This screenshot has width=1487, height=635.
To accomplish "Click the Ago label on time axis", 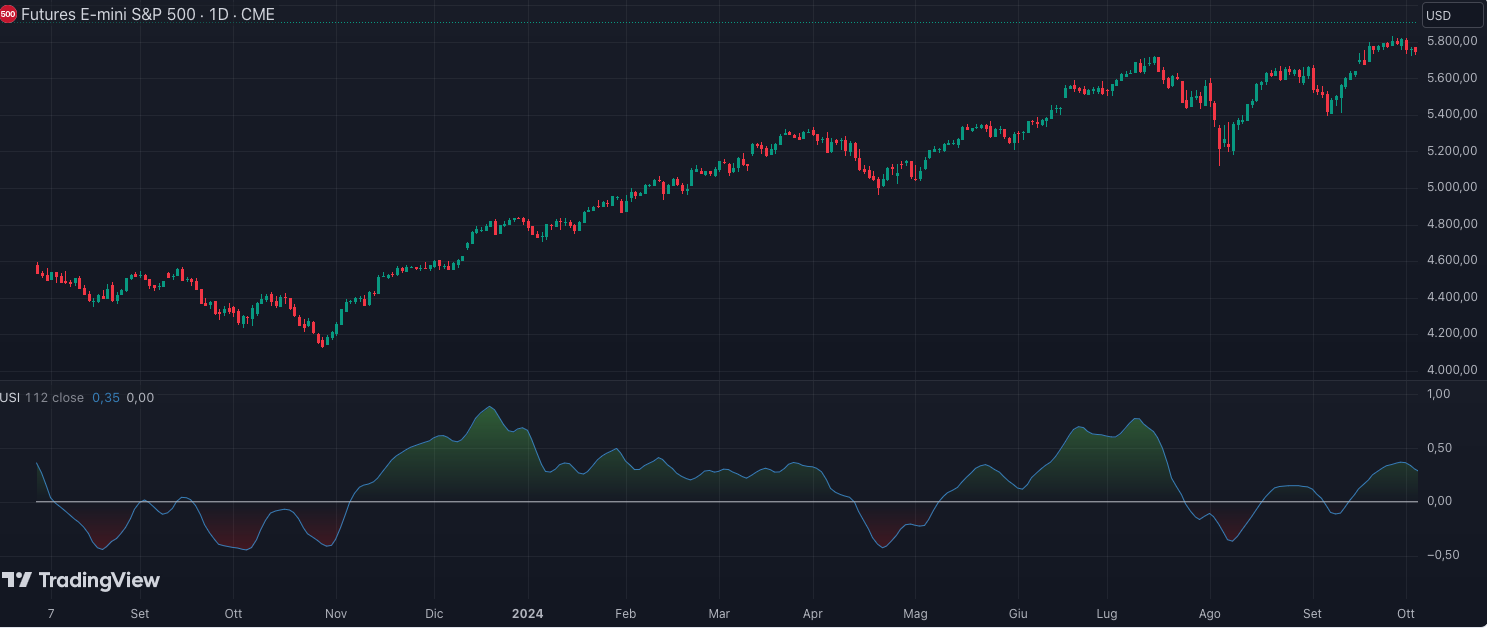I will tap(1210, 613).
